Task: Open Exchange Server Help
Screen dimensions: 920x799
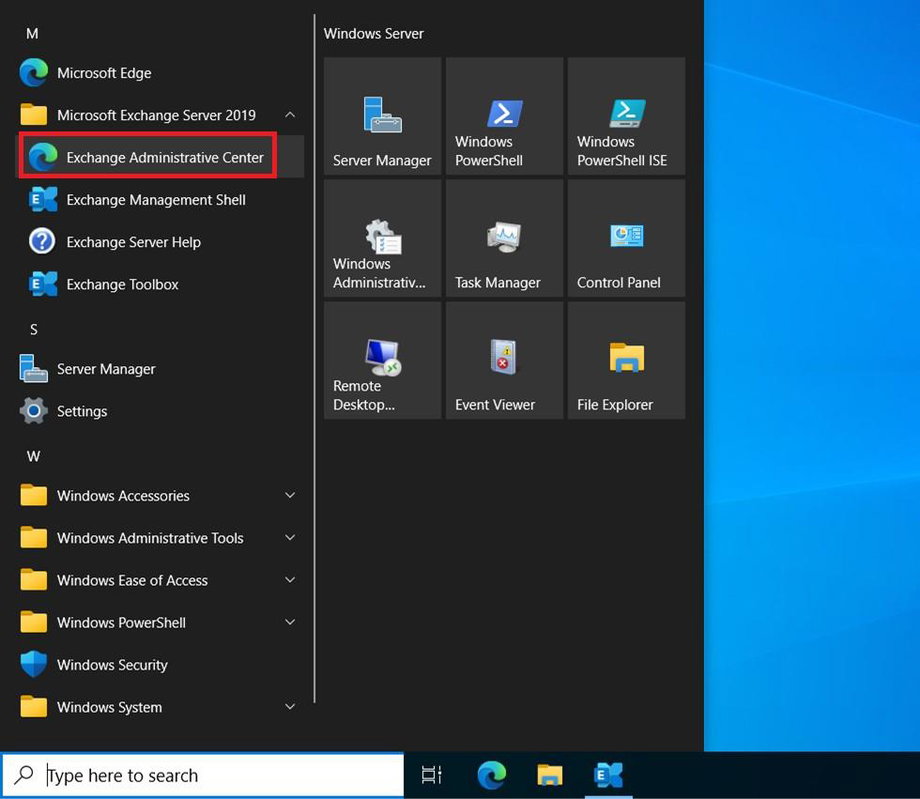Action: [x=133, y=242]
